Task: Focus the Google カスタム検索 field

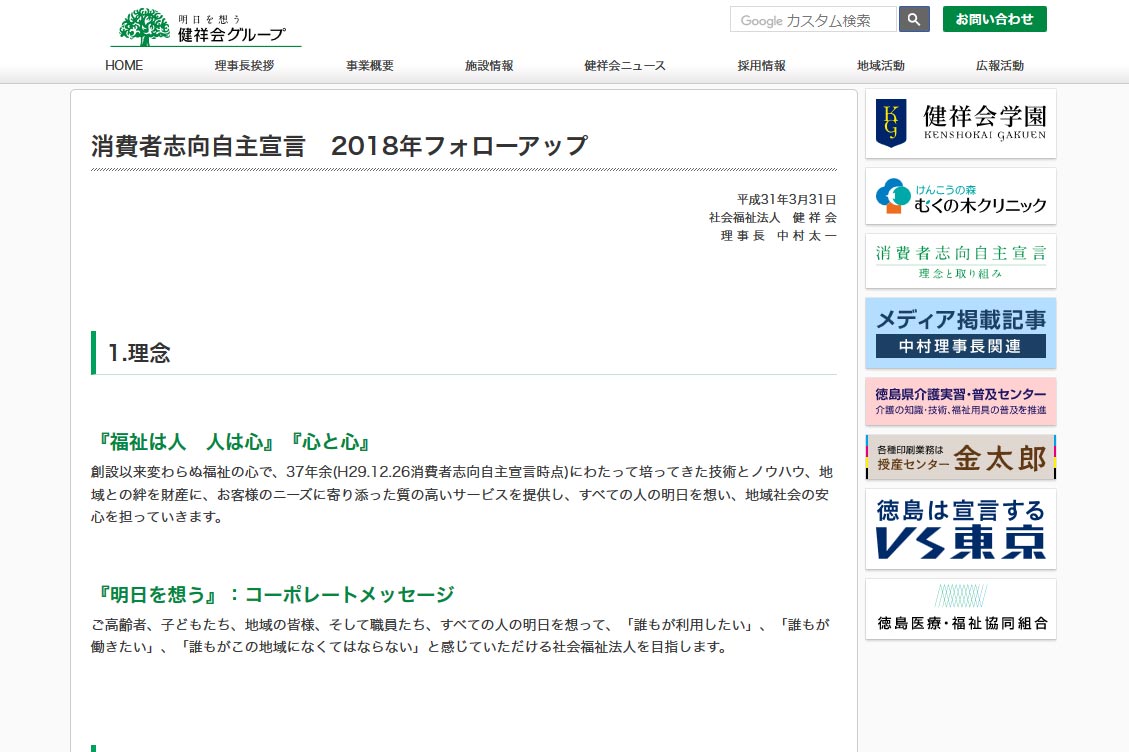Action: click(813, 19)
